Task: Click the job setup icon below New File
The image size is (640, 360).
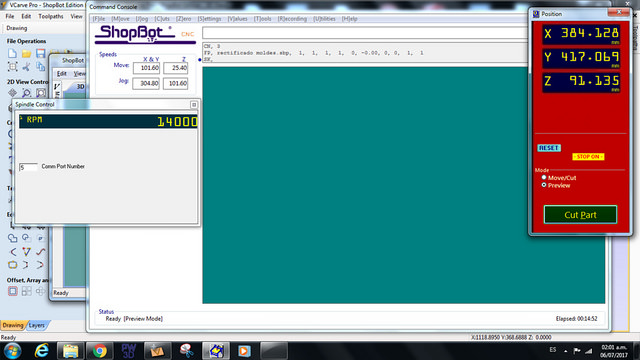Action: point(12,67)
